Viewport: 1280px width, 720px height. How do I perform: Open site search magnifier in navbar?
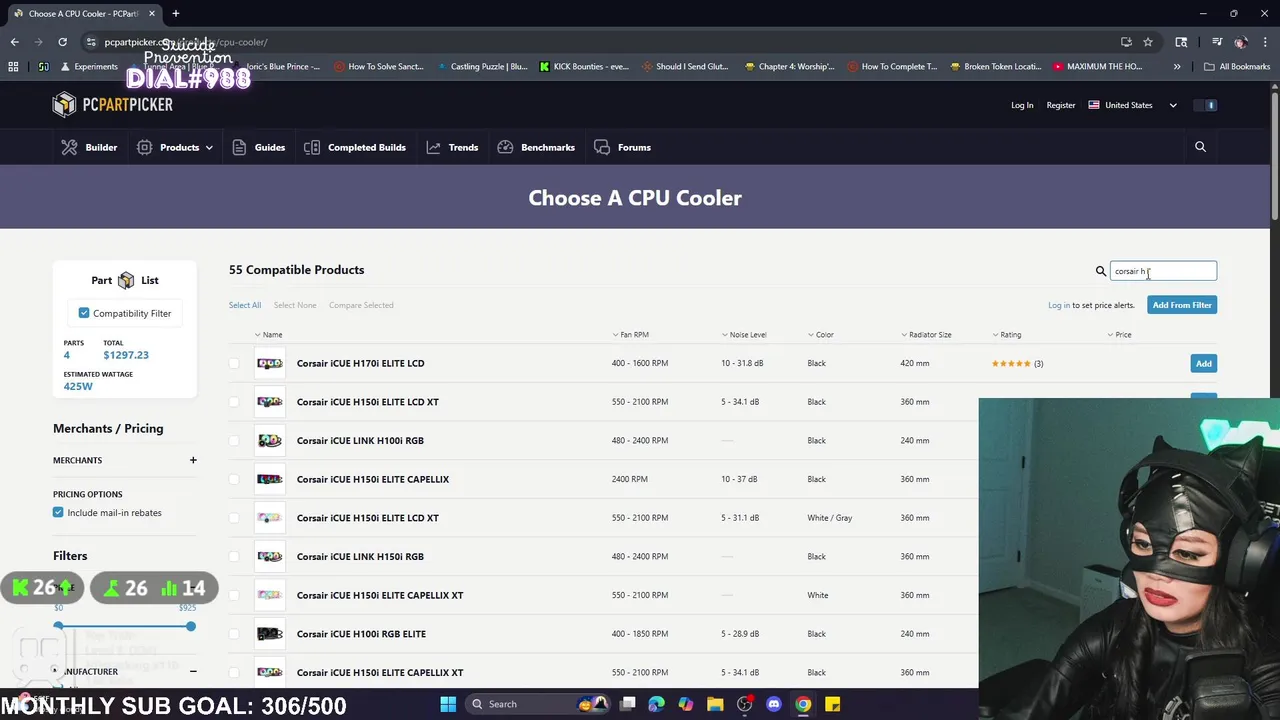coord(1200,147)
